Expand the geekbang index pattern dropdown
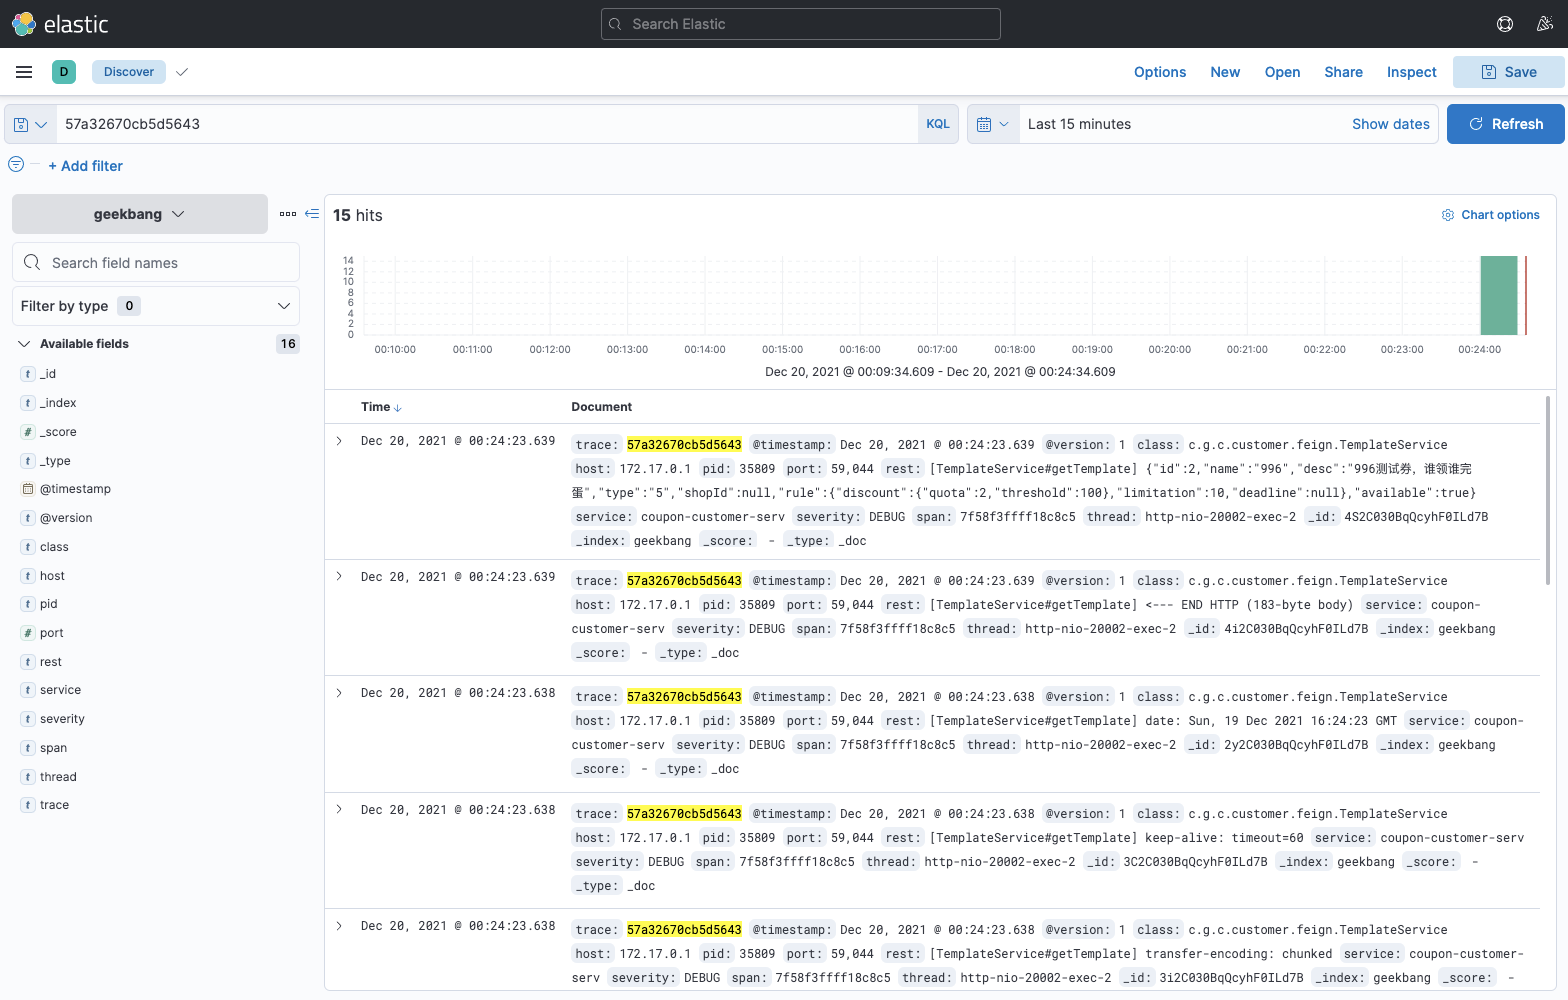This screenshot has width=1568, height=1000. tap(140, 214)
